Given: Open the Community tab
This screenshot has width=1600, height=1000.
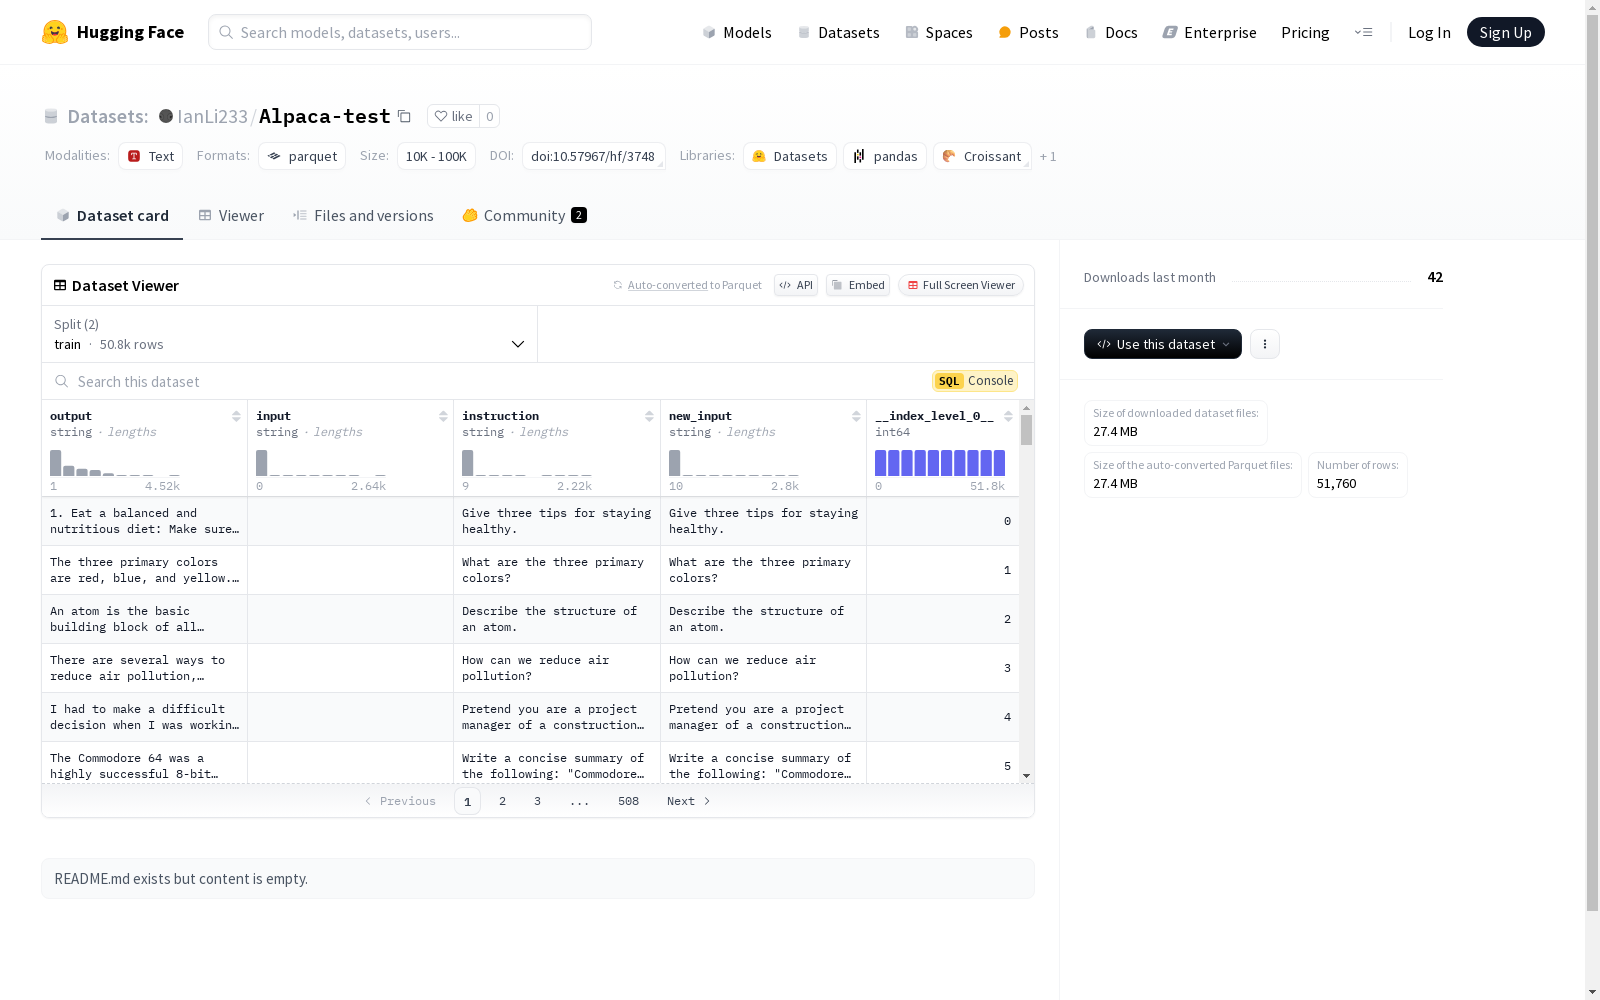Looking at the screenshot, I should pyautogui.click(x=524, y=216).
